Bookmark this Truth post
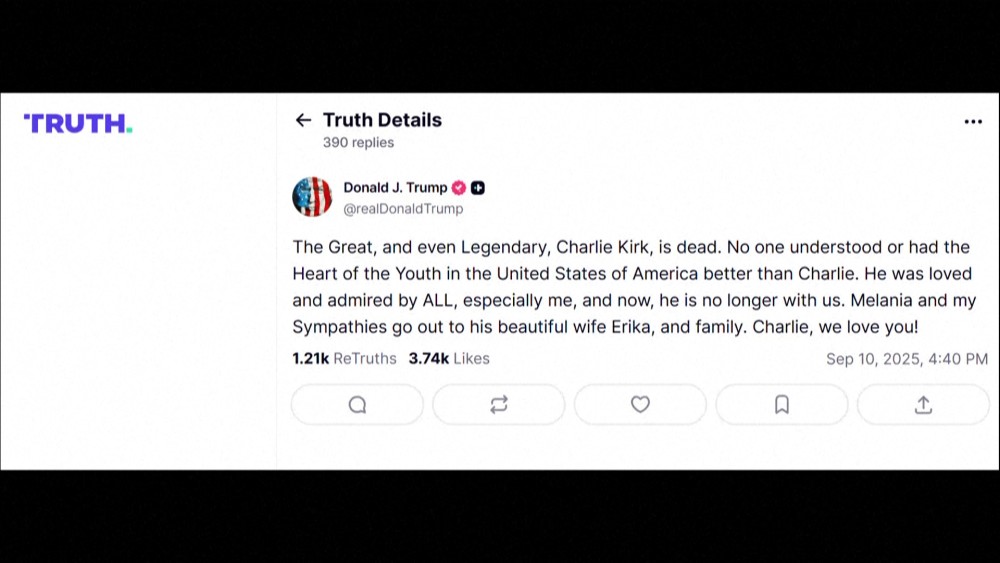 tap(782, 404)
